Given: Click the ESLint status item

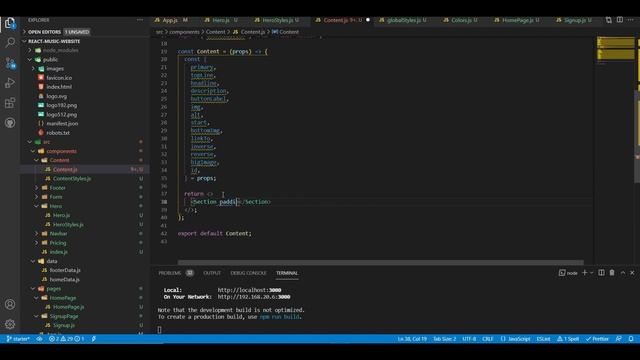Looking at the screenshot, I should 543,339.
